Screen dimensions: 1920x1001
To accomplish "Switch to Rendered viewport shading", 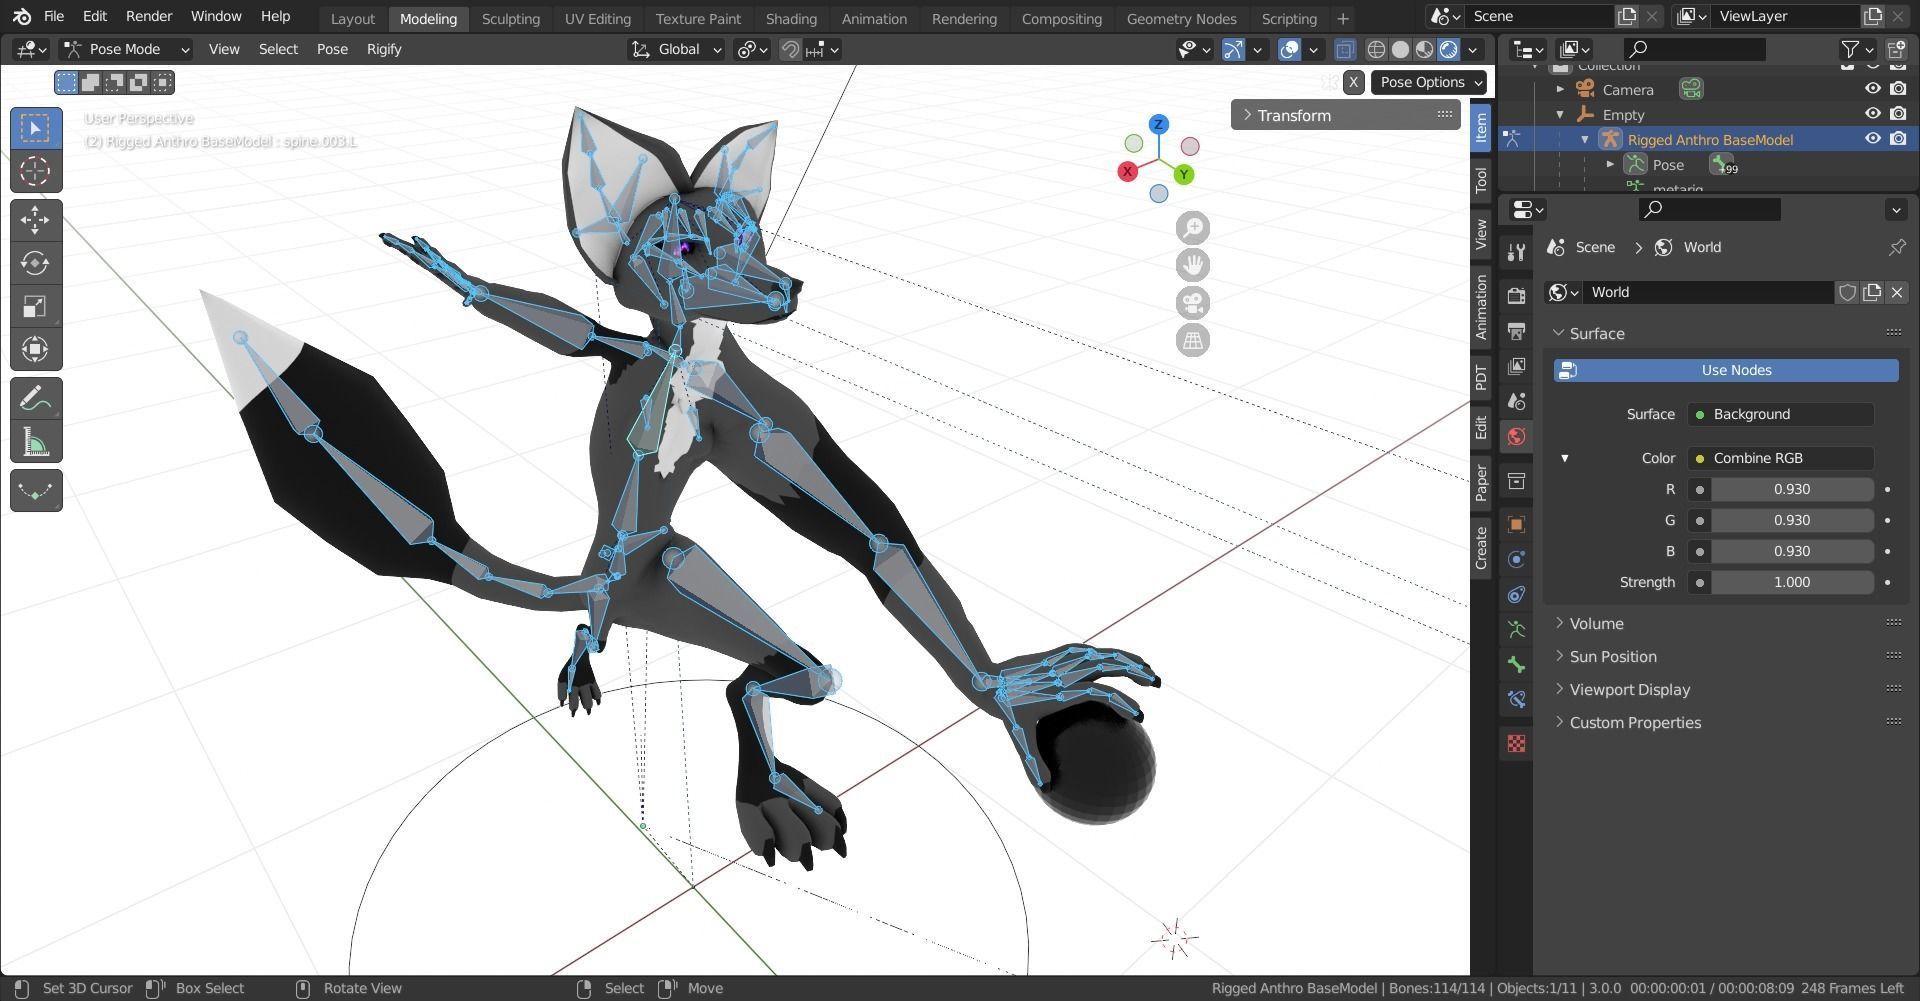I will (1448, 49).
